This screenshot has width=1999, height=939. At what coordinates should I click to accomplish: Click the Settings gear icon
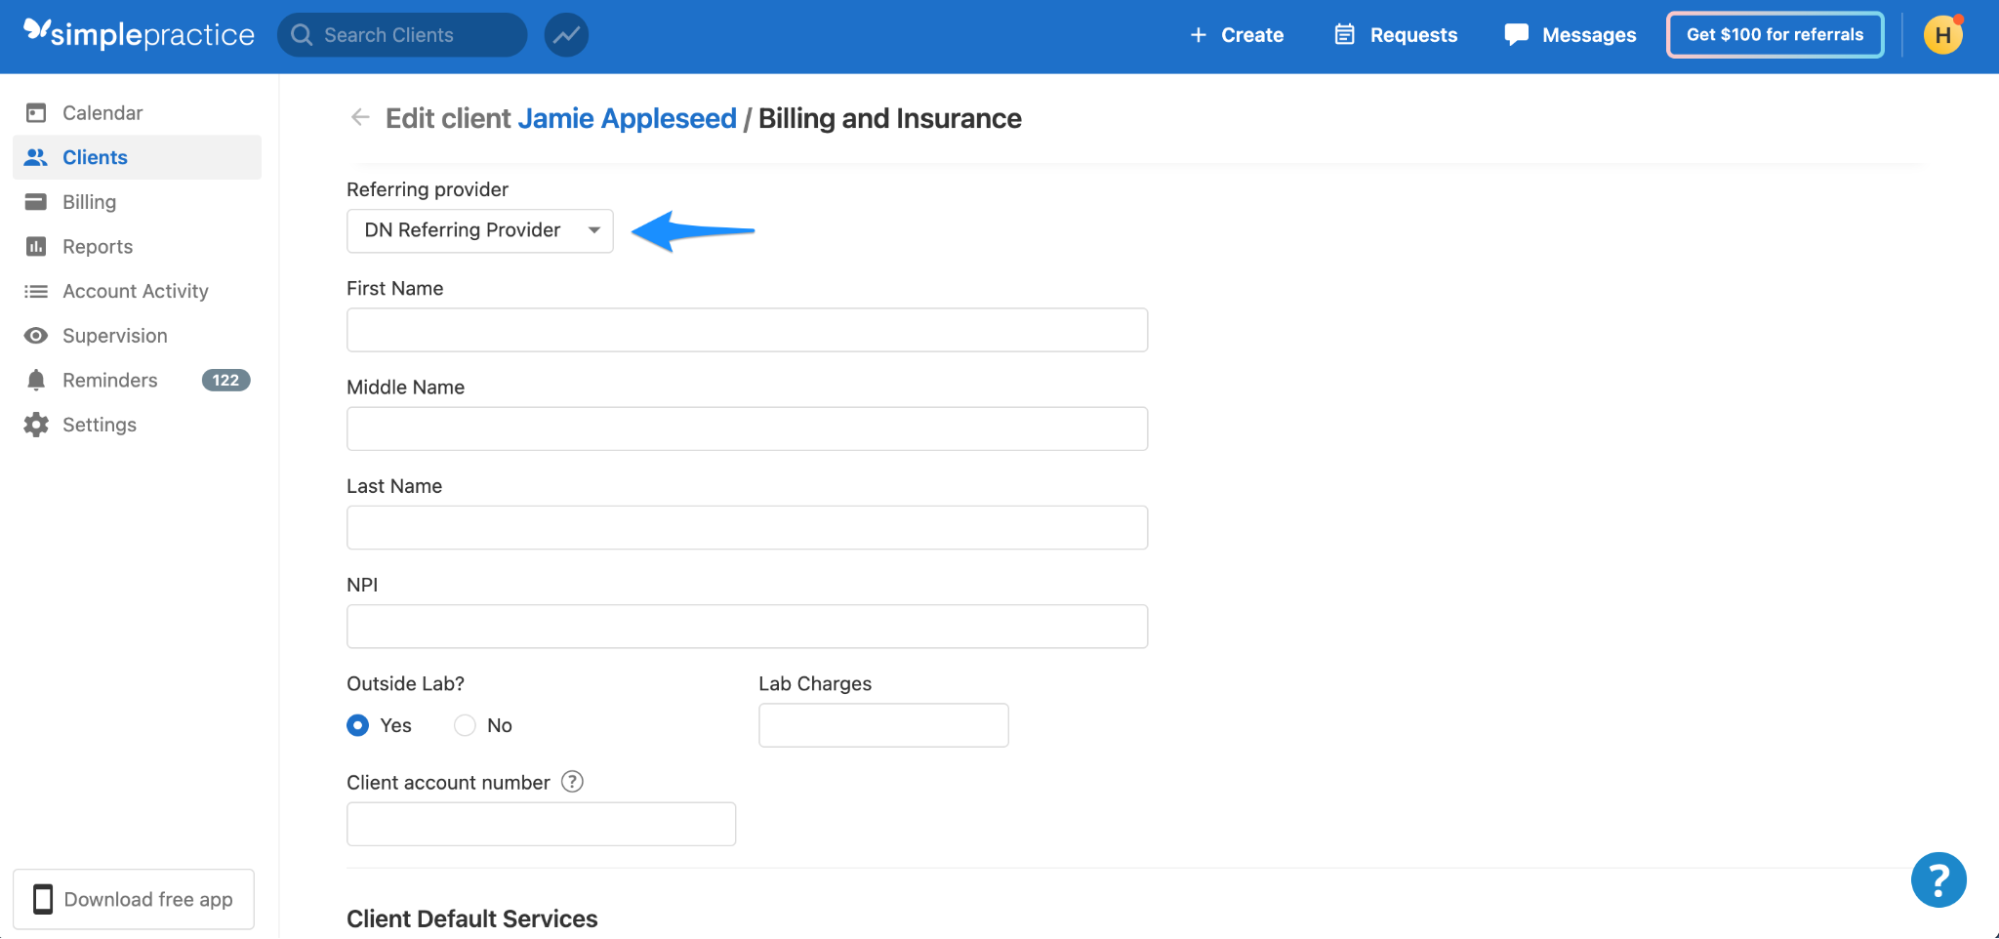click(x=36, y=425)
